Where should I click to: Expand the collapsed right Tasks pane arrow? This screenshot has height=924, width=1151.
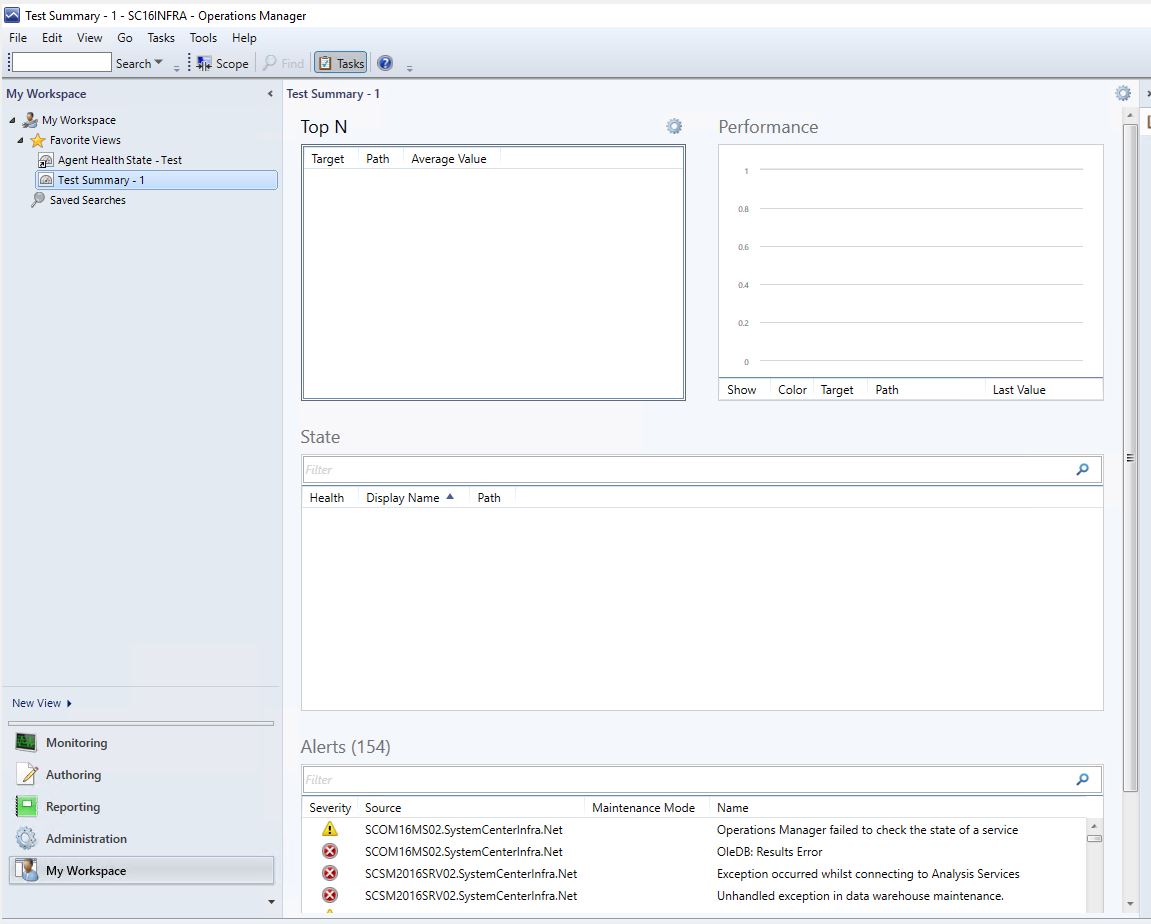[1147, 93]
